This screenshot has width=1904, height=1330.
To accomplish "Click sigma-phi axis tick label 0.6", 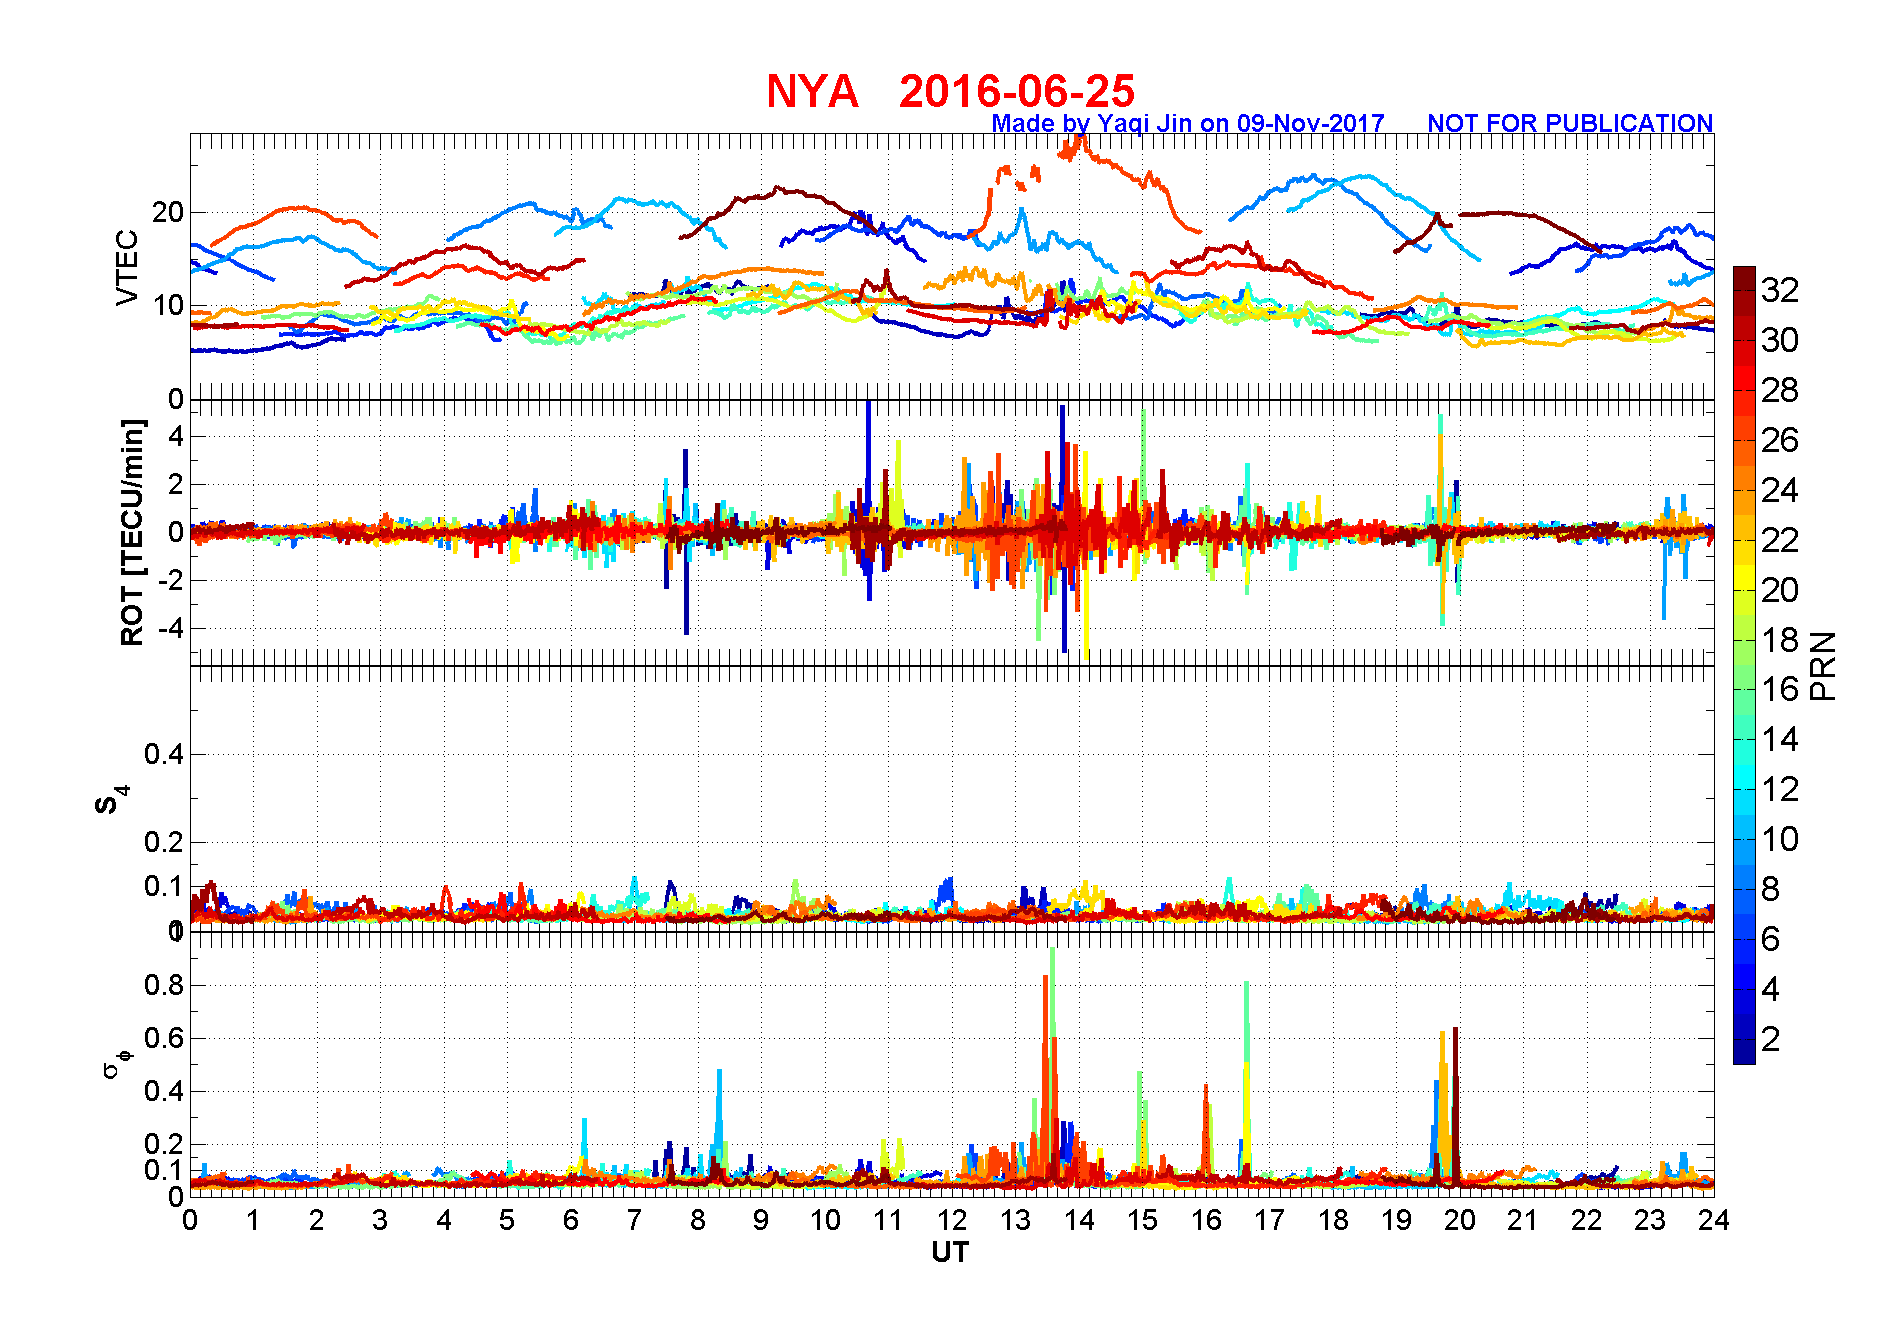I will 164,1038.
